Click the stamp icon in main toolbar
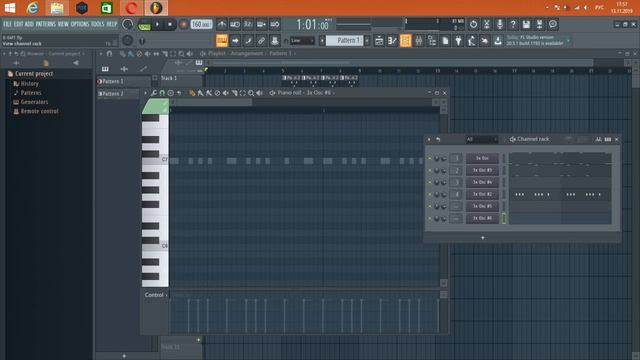640x360 pixels. 275,40
